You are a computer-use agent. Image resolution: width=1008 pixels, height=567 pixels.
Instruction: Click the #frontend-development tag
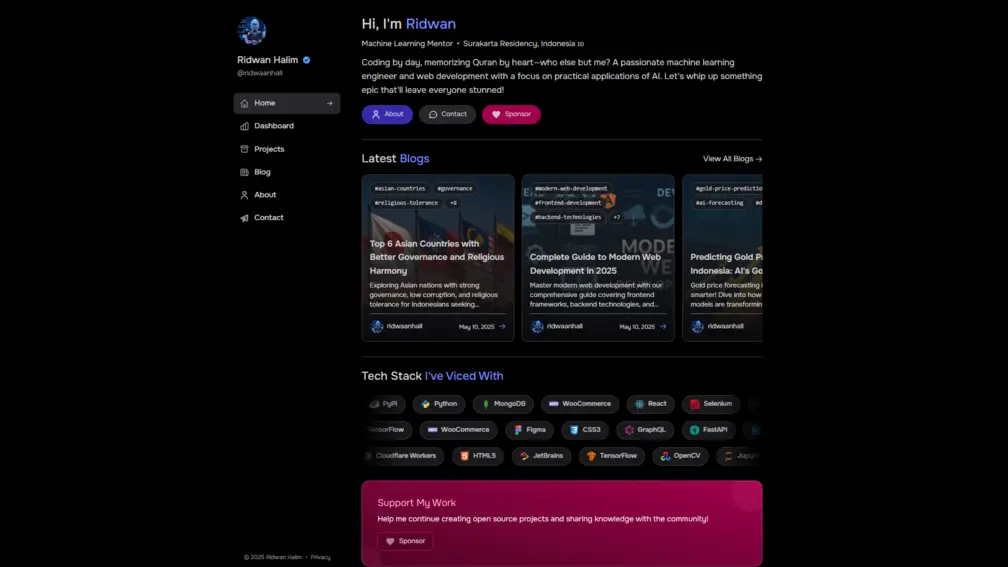click(x=568, y=202)
